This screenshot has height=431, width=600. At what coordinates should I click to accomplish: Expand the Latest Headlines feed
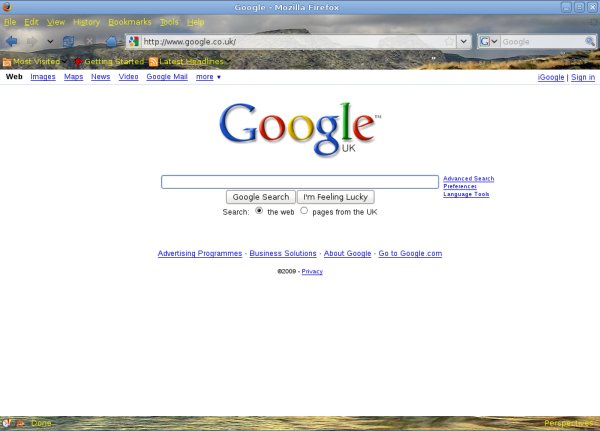tap(190, 61)
